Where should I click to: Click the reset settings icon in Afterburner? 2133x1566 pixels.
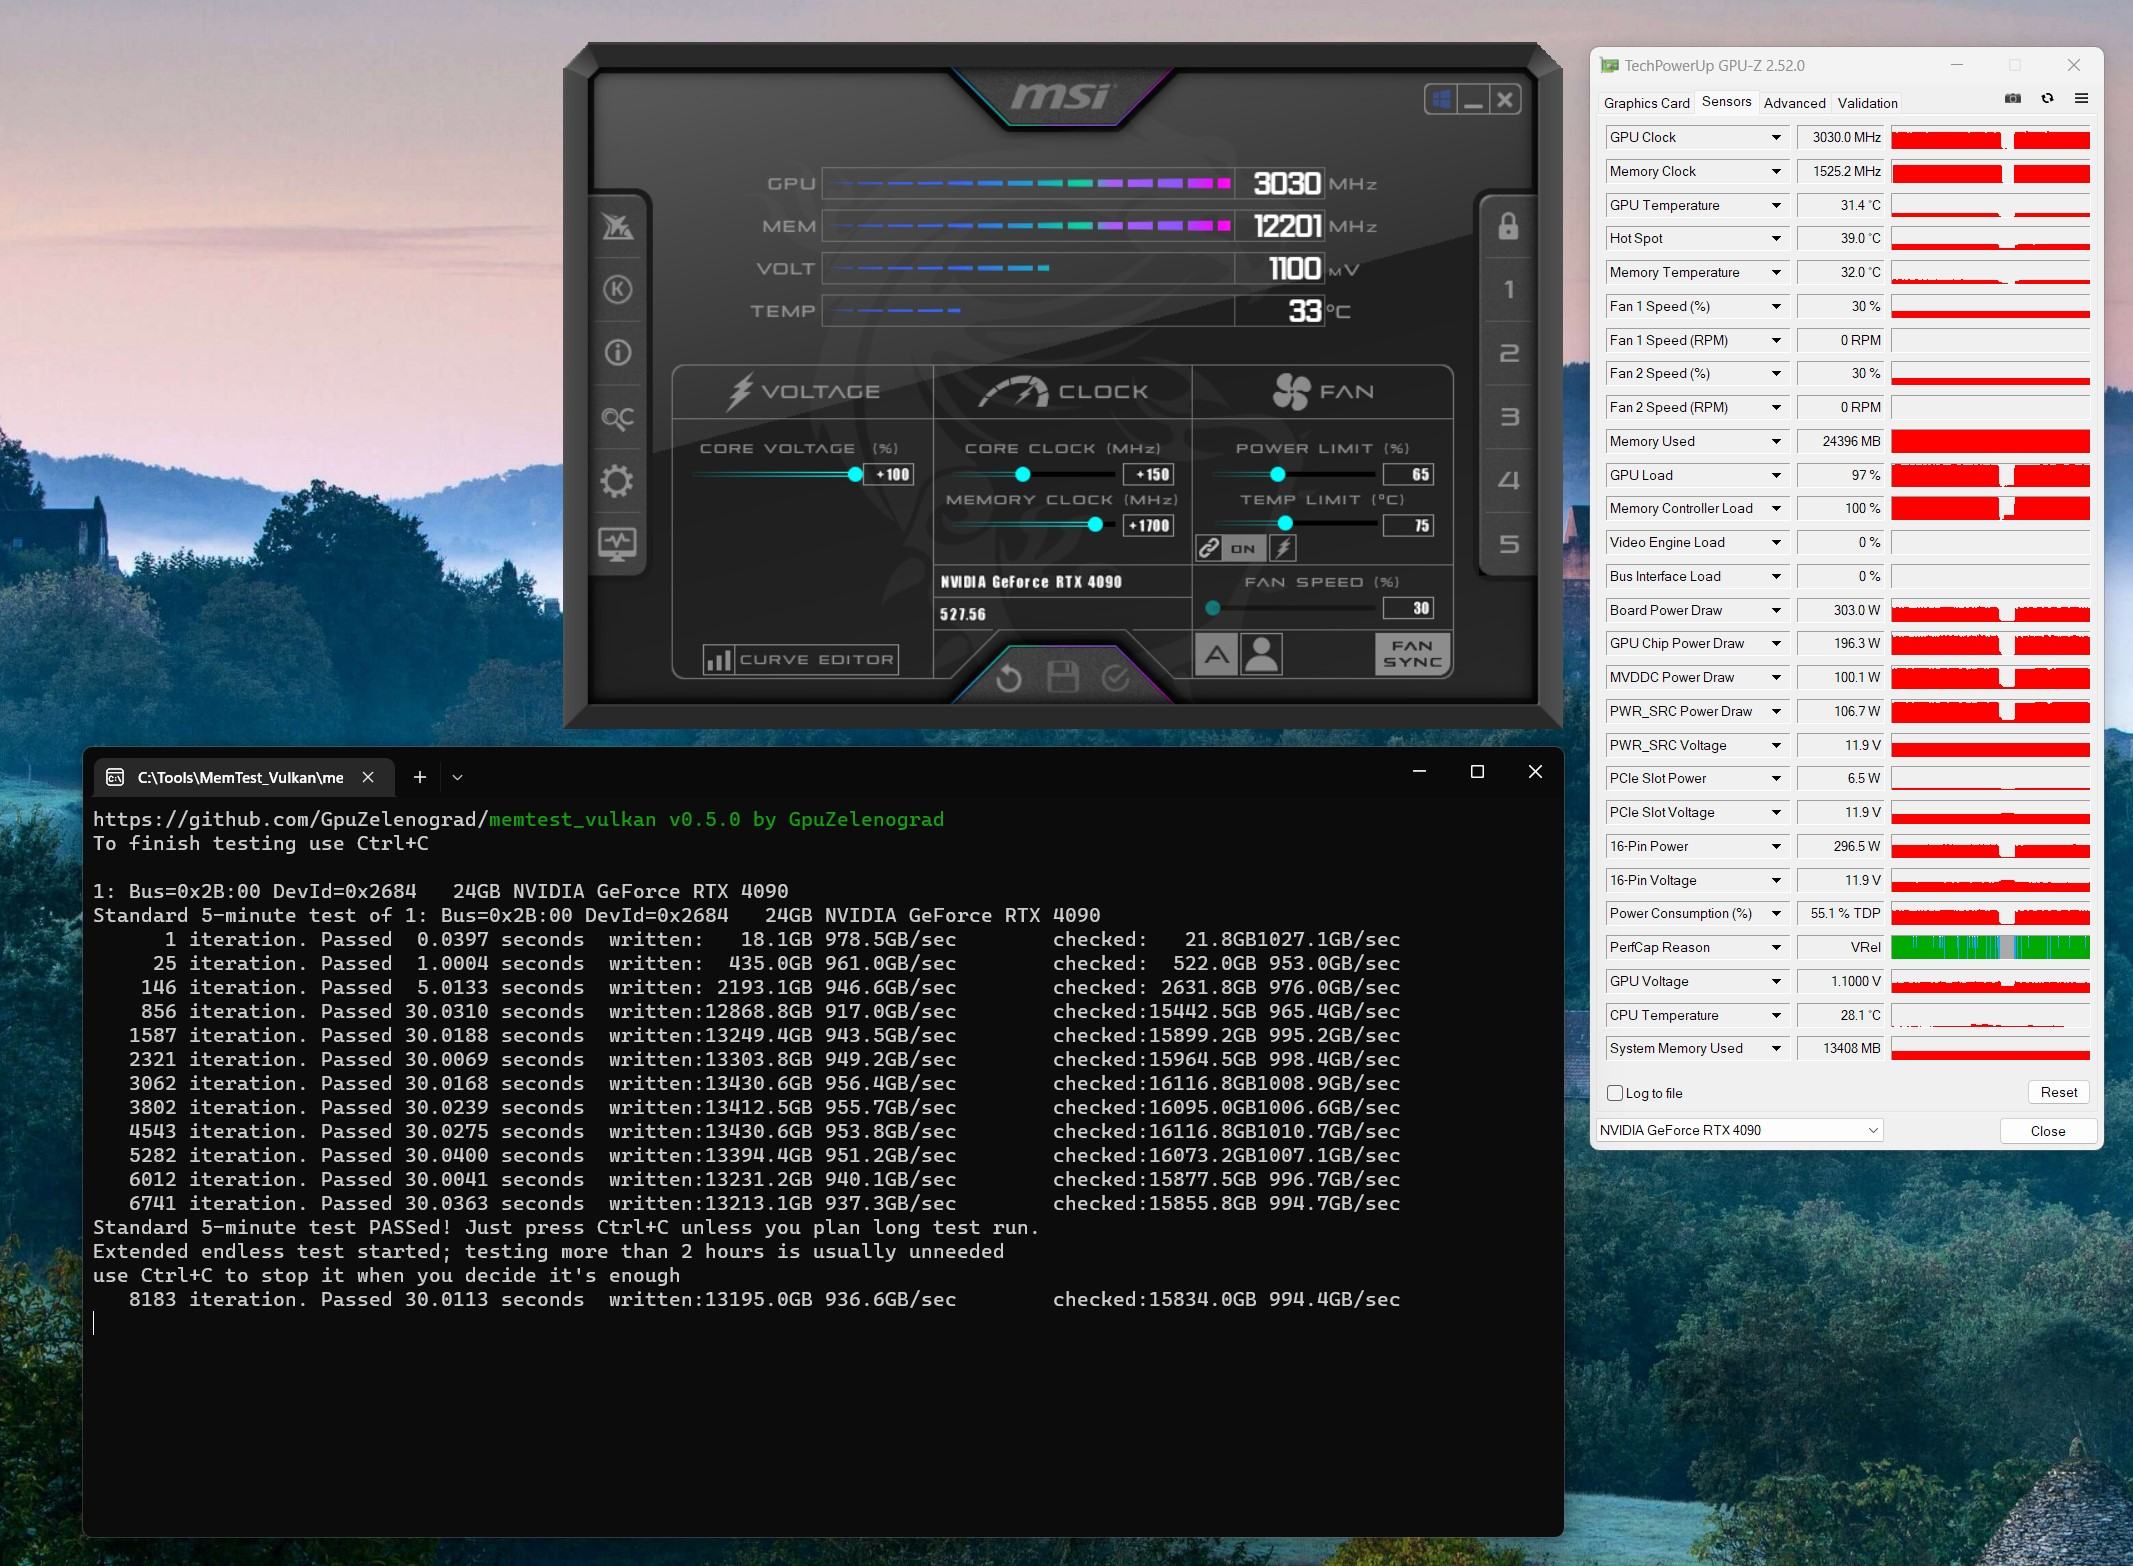1009,679
